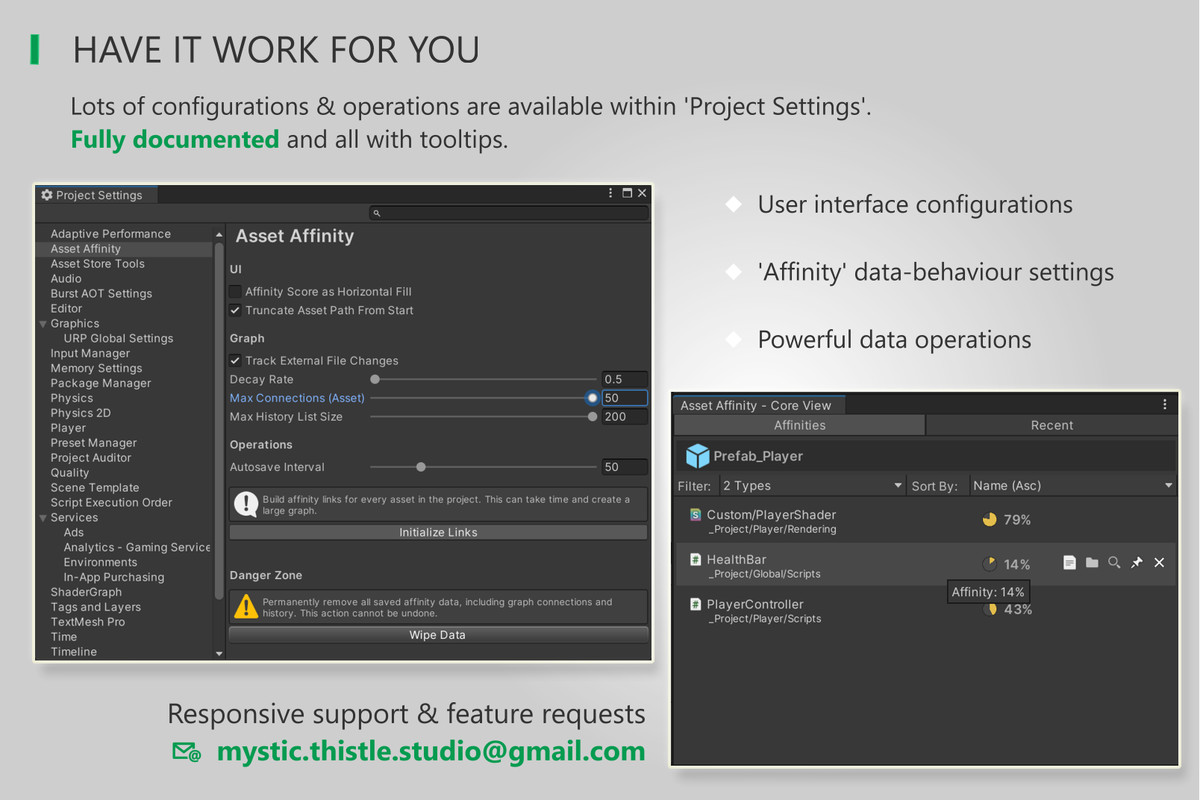Open the Filter 2 Types dropdown

(811, 486)
